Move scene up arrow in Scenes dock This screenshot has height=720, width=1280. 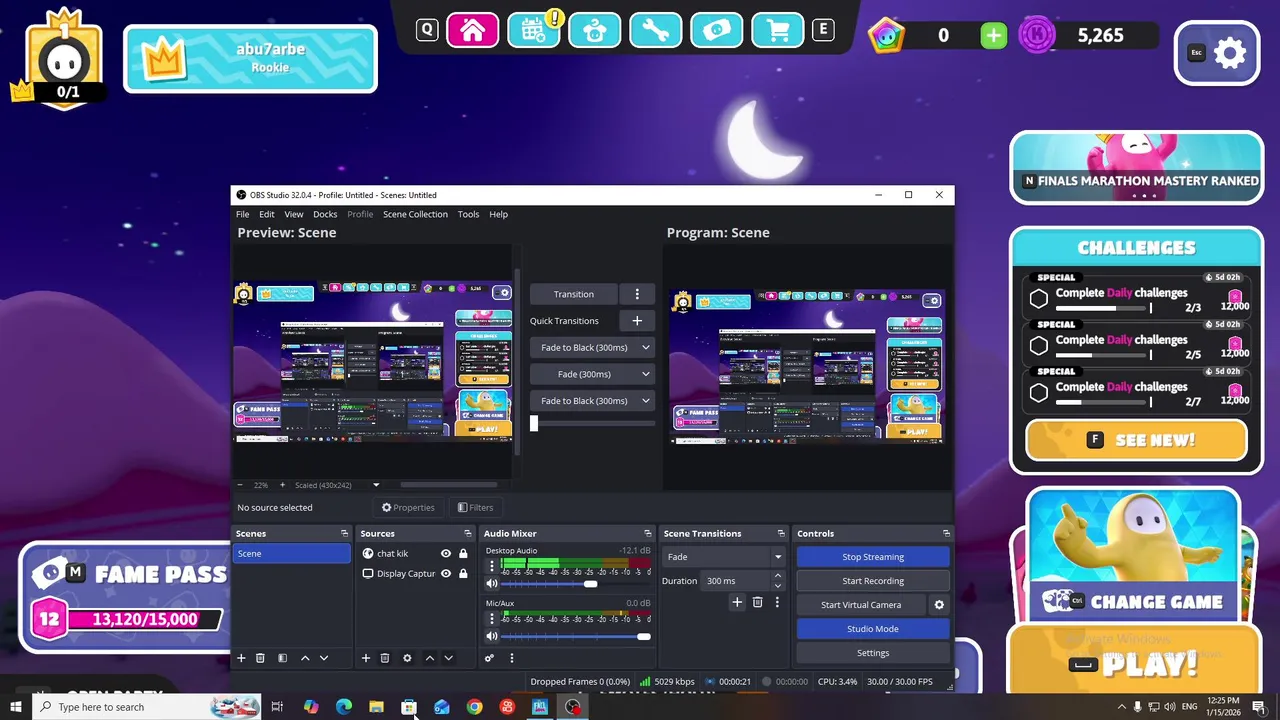305,658
